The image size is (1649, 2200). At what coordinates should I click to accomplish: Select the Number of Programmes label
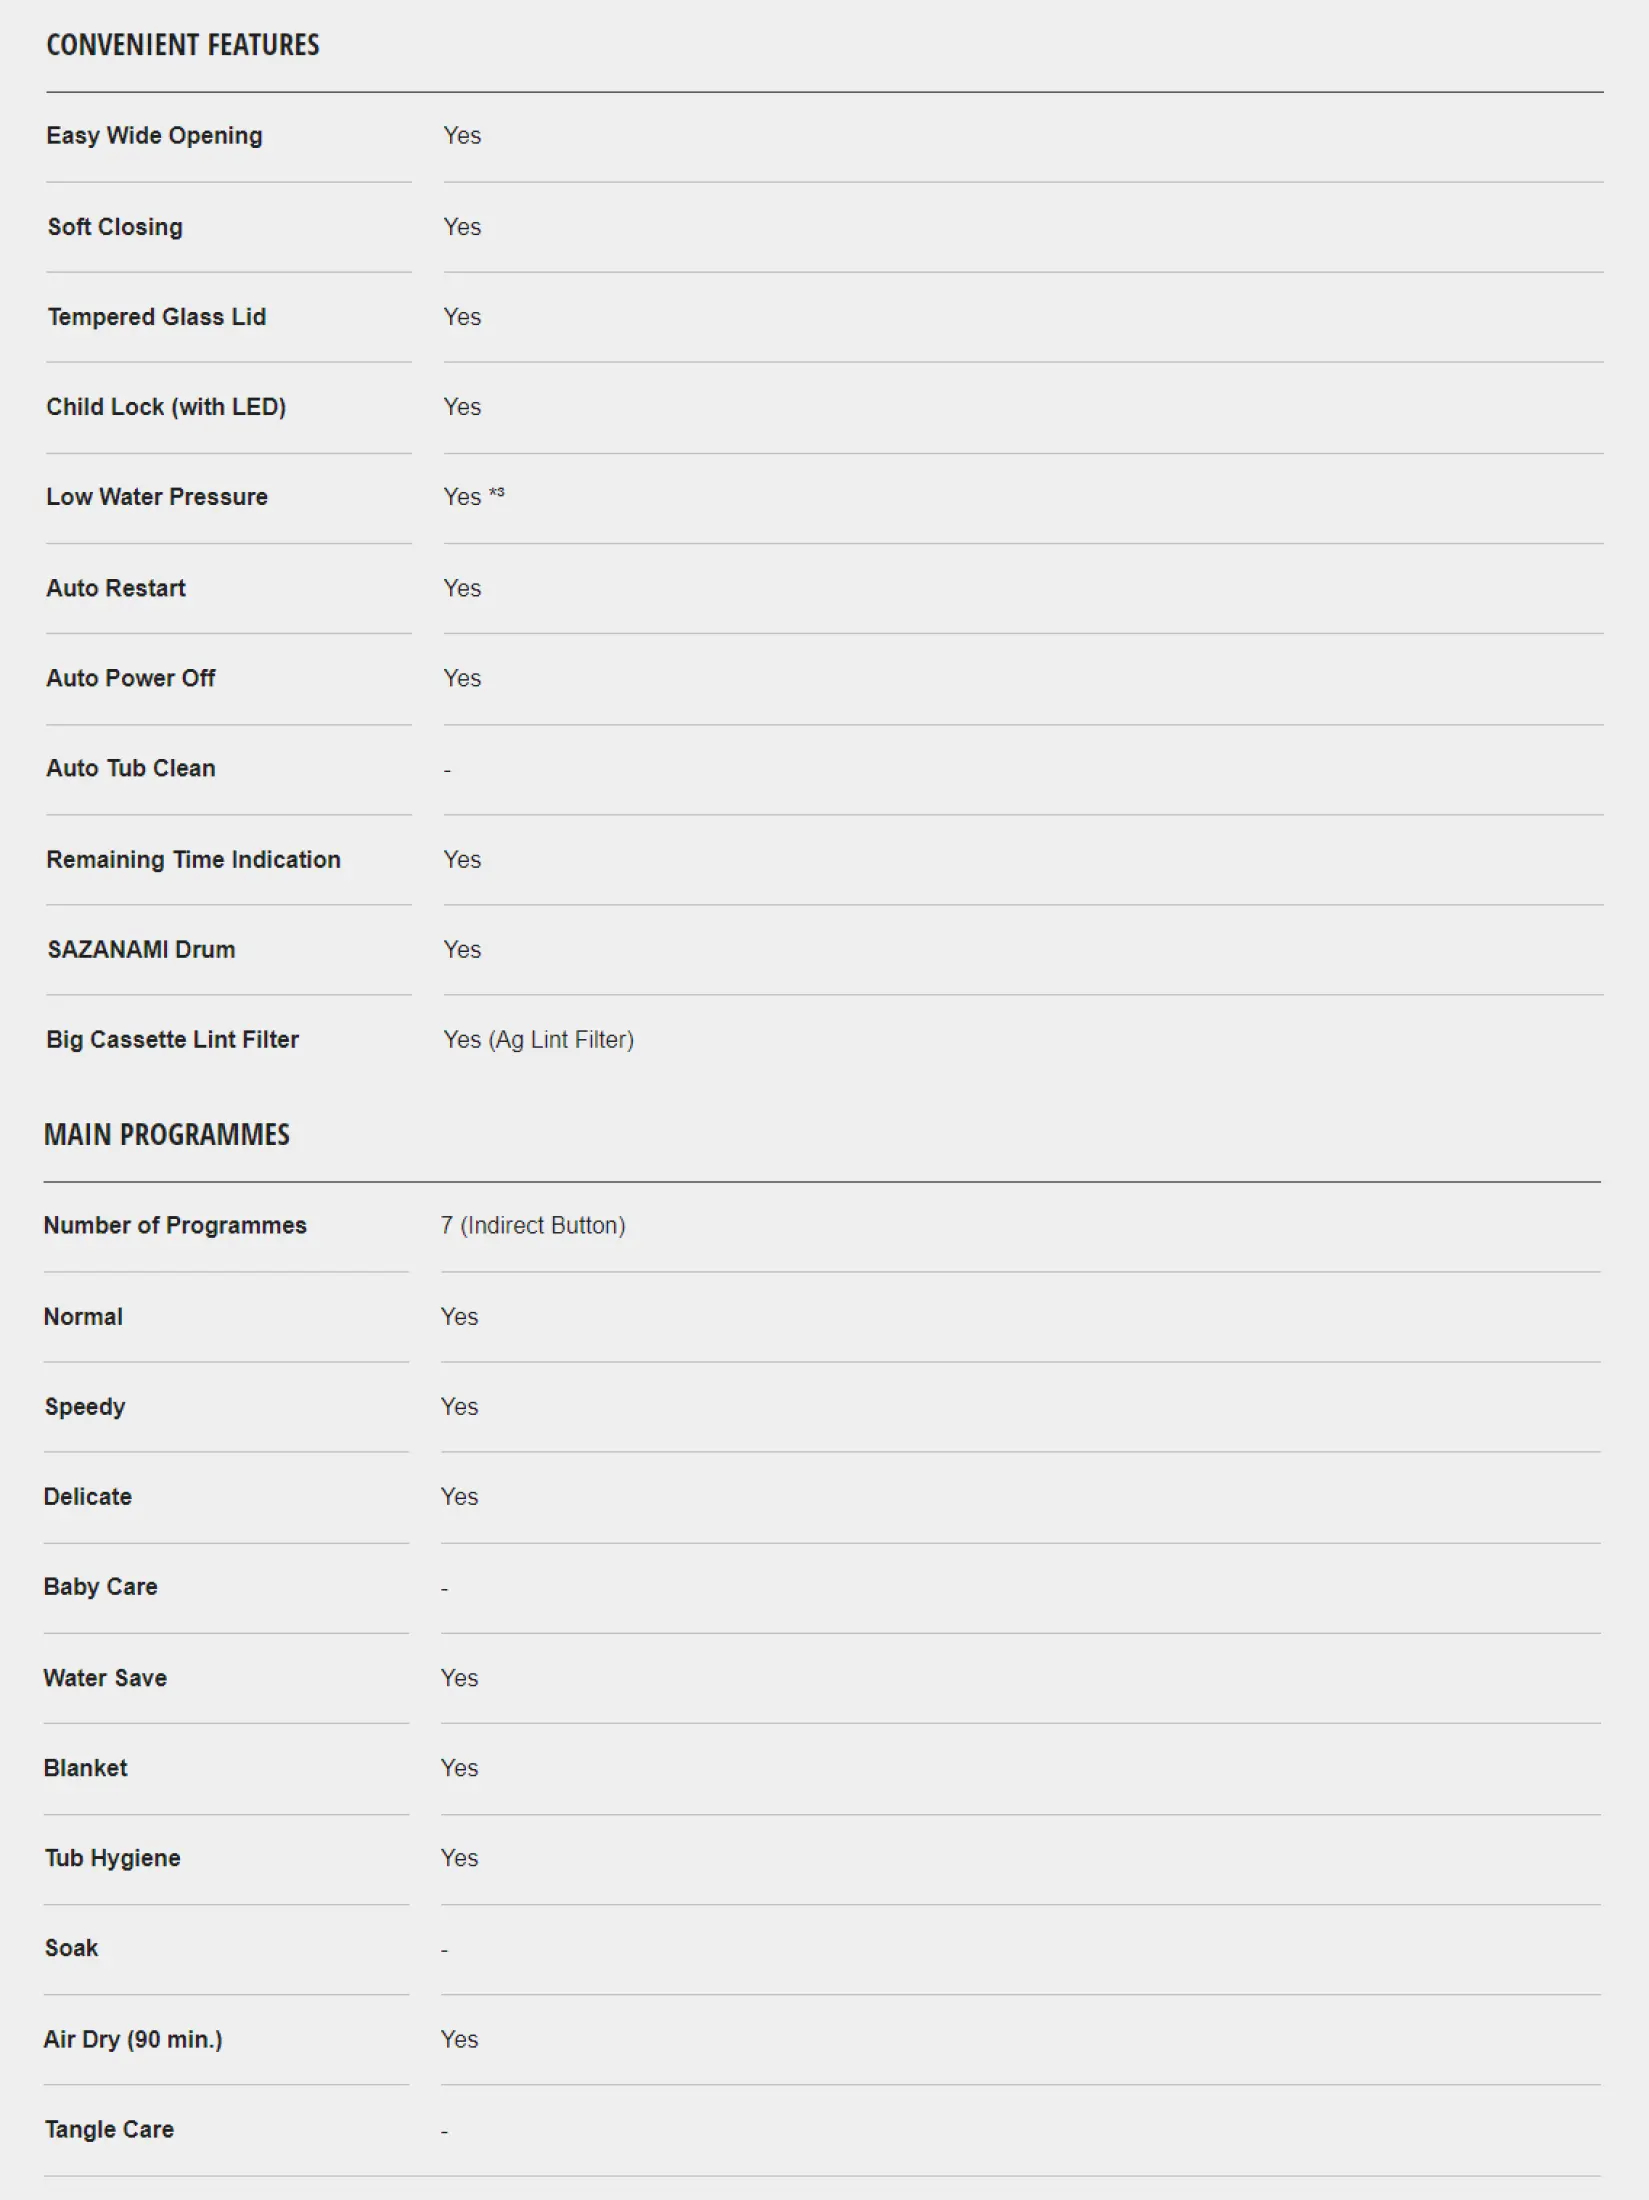(x=175, y=1225)
